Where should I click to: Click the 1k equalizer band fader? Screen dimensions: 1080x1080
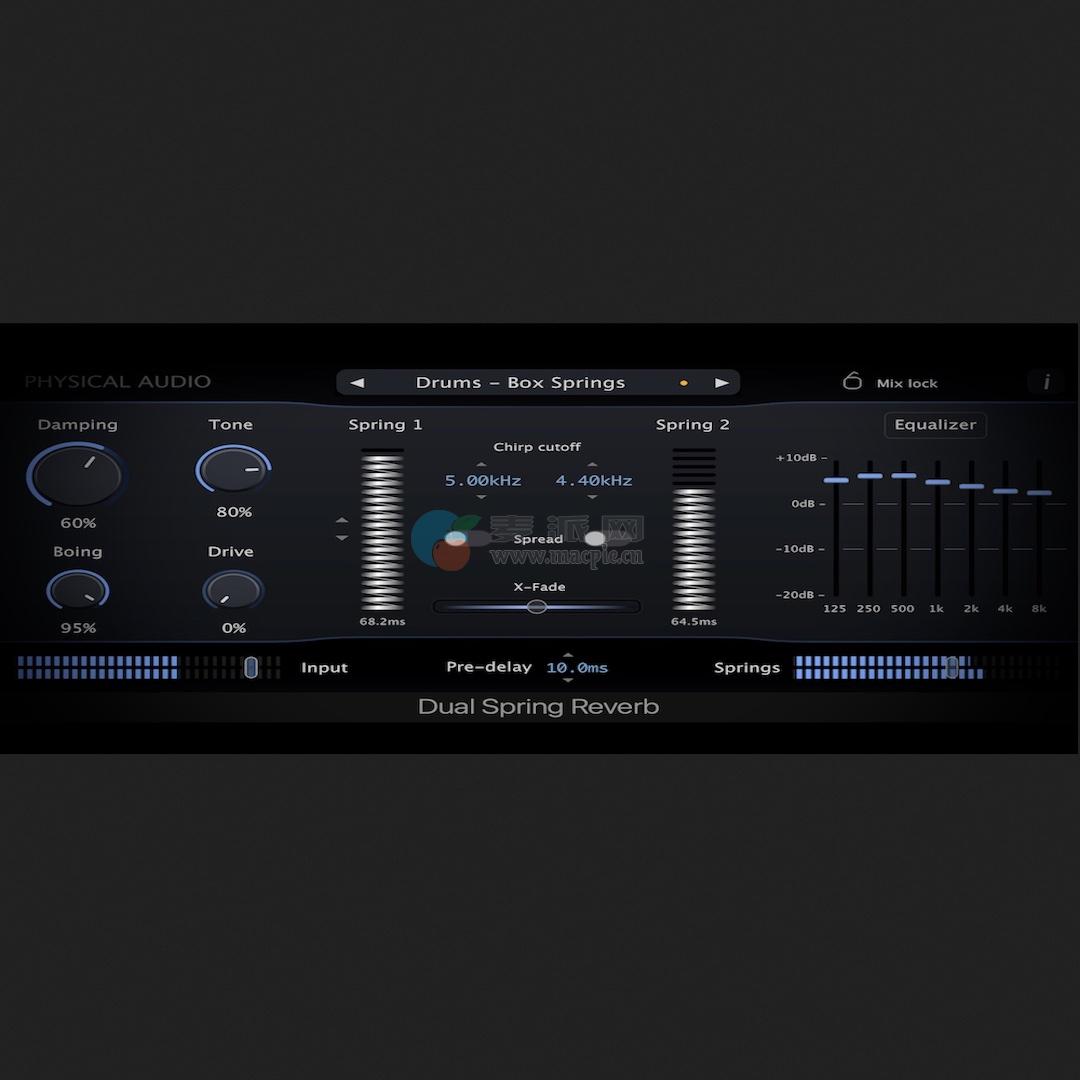pyautogui.click(x=937, y=481)
